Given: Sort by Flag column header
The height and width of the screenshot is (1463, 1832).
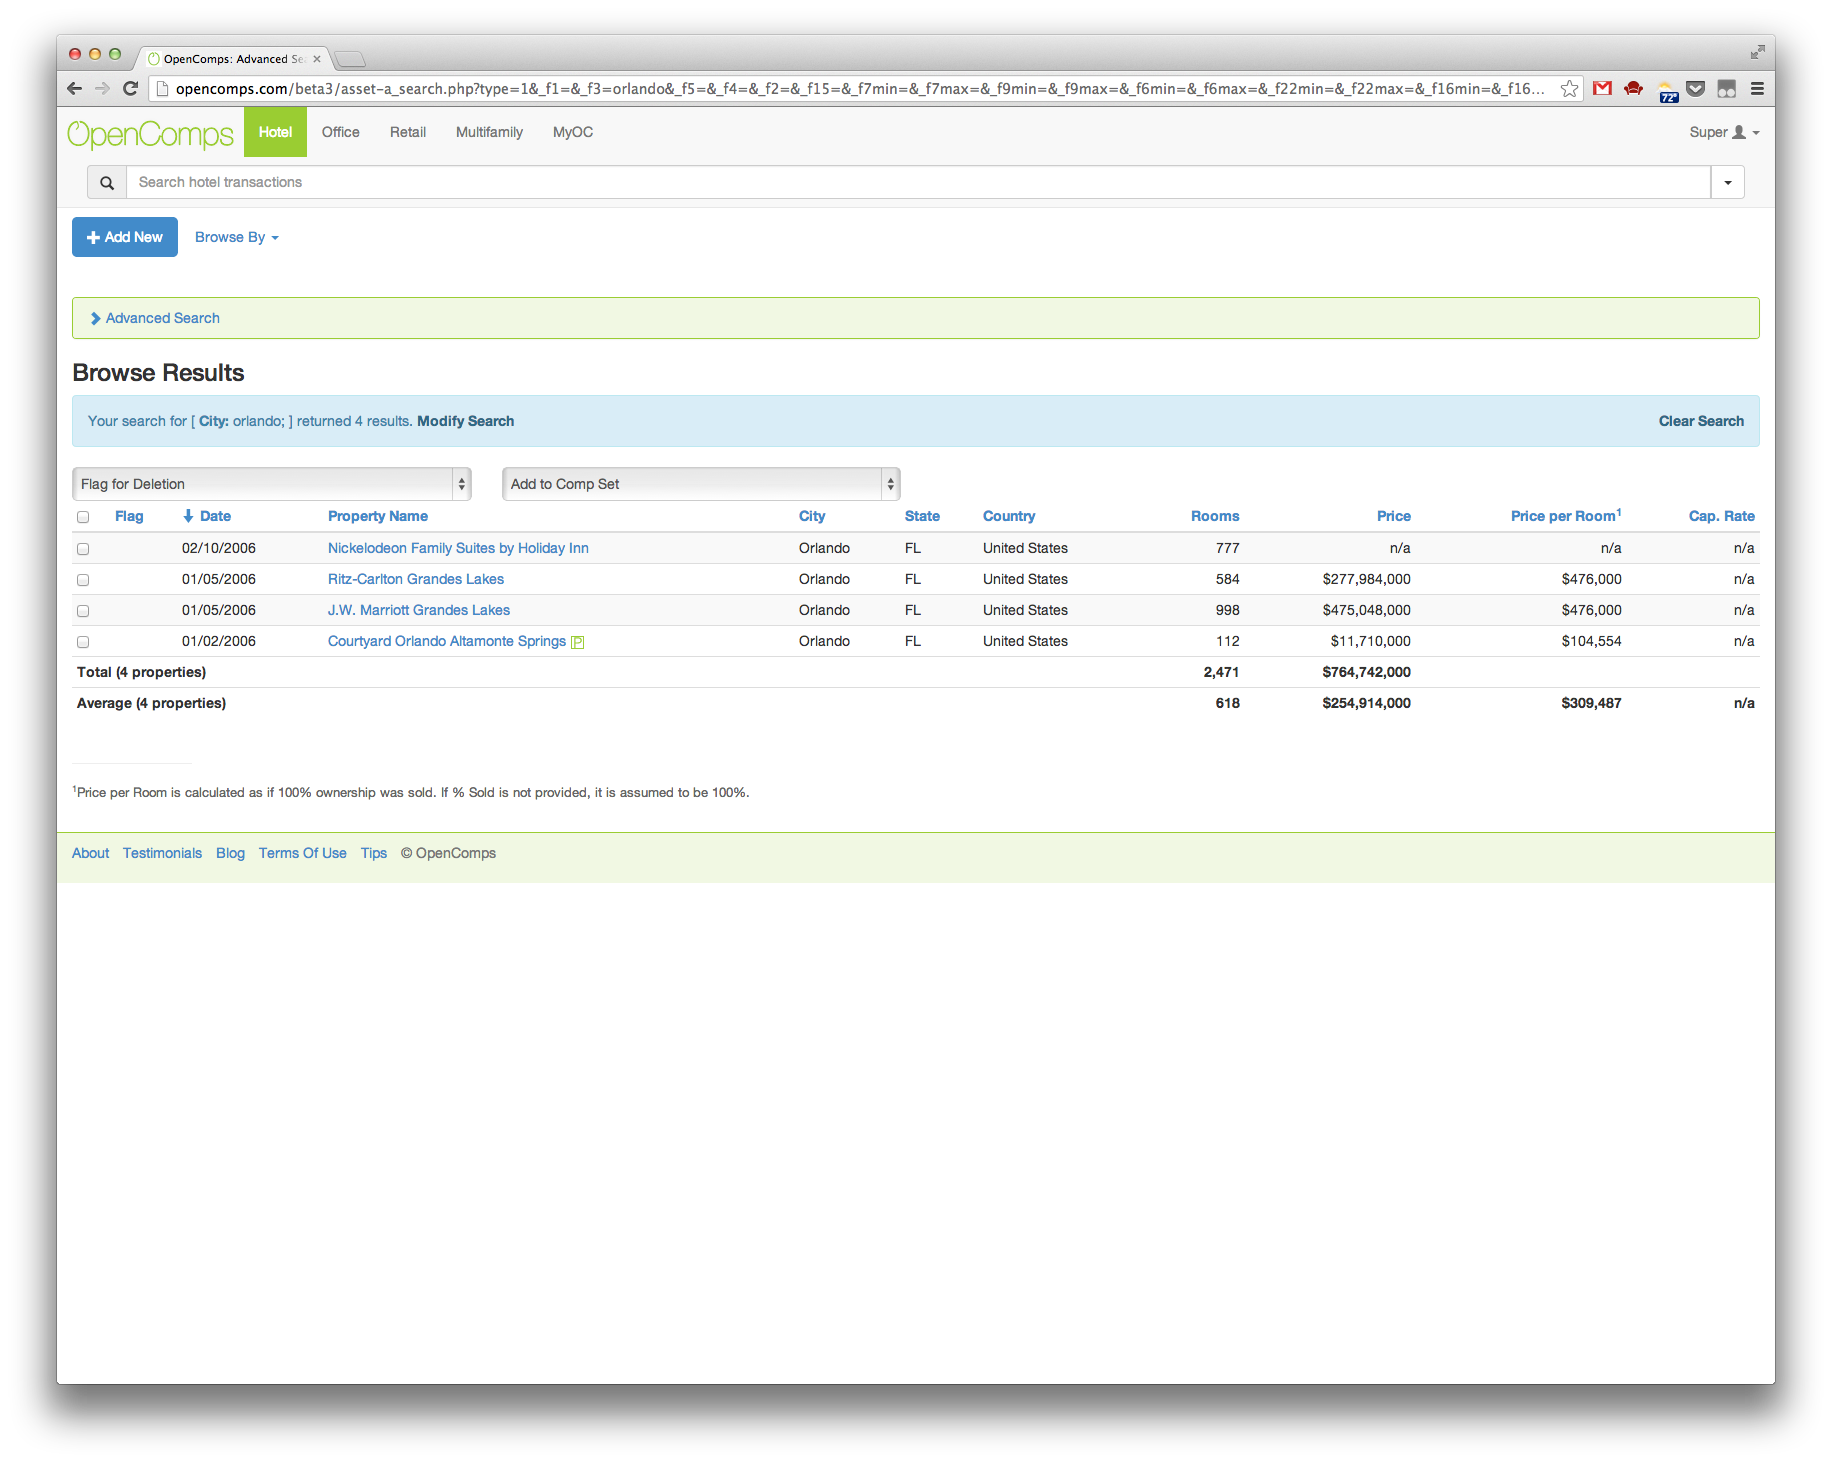Looking at the screenshot, I should (x=129, y=516).
